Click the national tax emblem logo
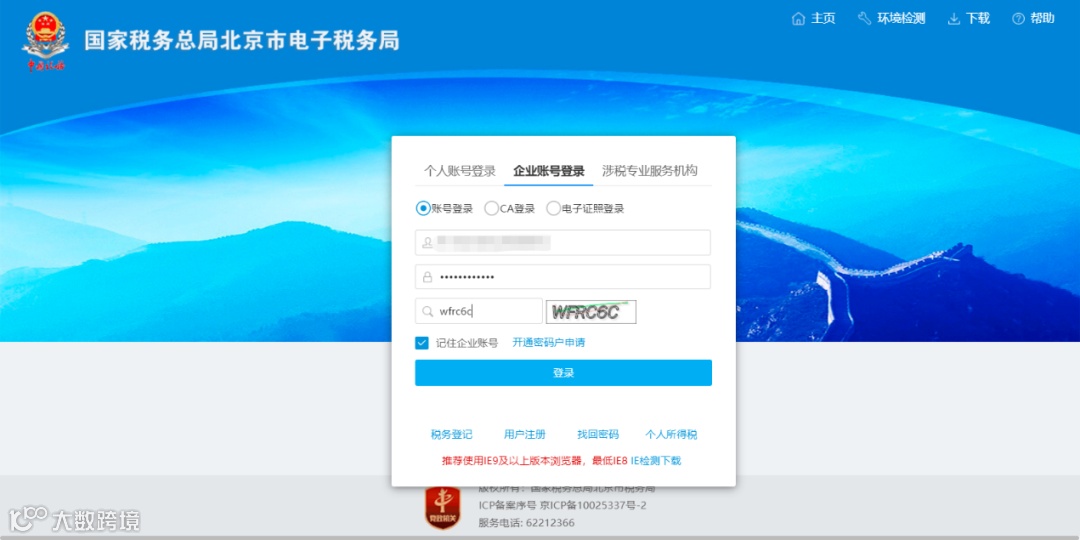This screenshot has height=540, width=1080. (45, 42)
